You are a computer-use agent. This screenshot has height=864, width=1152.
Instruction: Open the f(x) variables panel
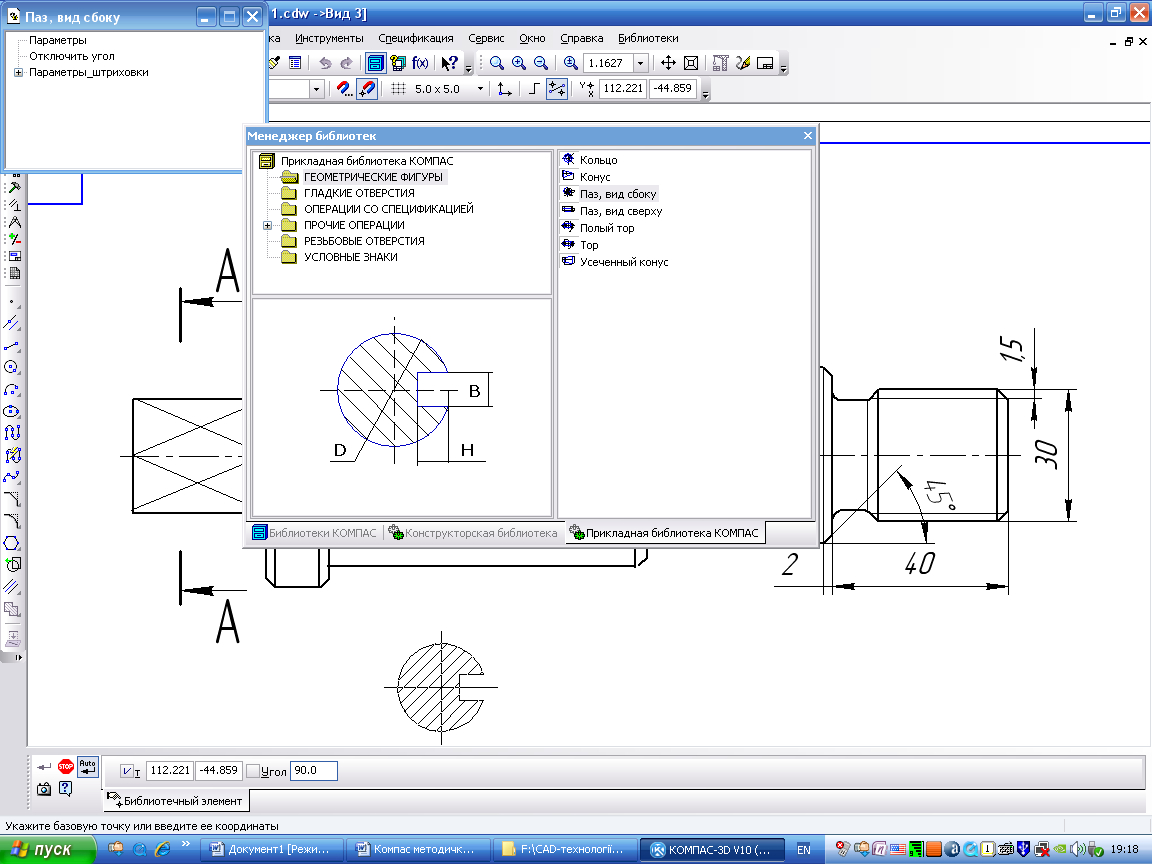421,63
